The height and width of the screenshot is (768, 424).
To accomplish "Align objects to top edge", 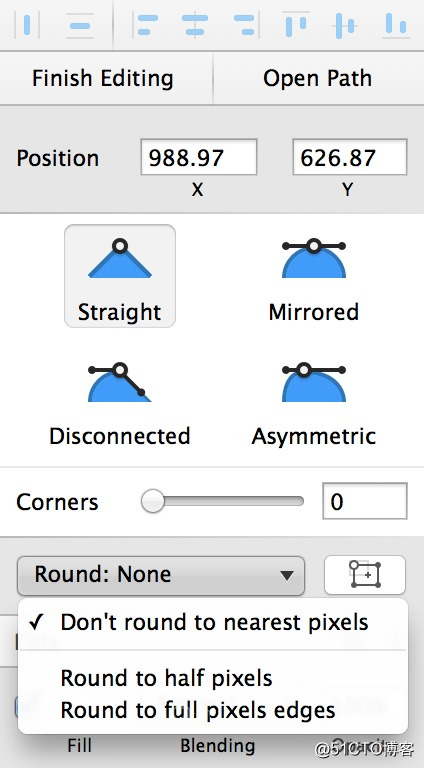I will point(296,24).
